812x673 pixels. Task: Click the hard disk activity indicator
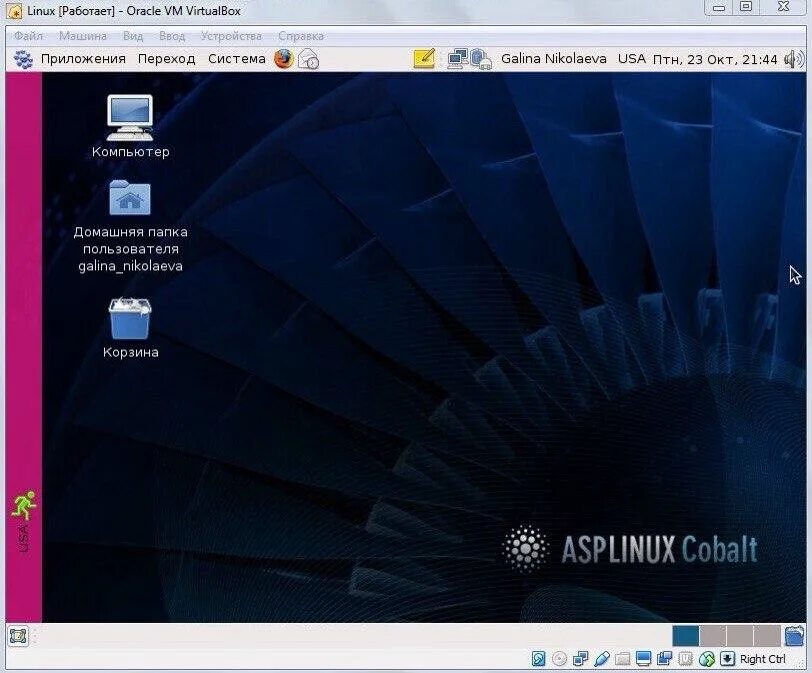(539, 659)
